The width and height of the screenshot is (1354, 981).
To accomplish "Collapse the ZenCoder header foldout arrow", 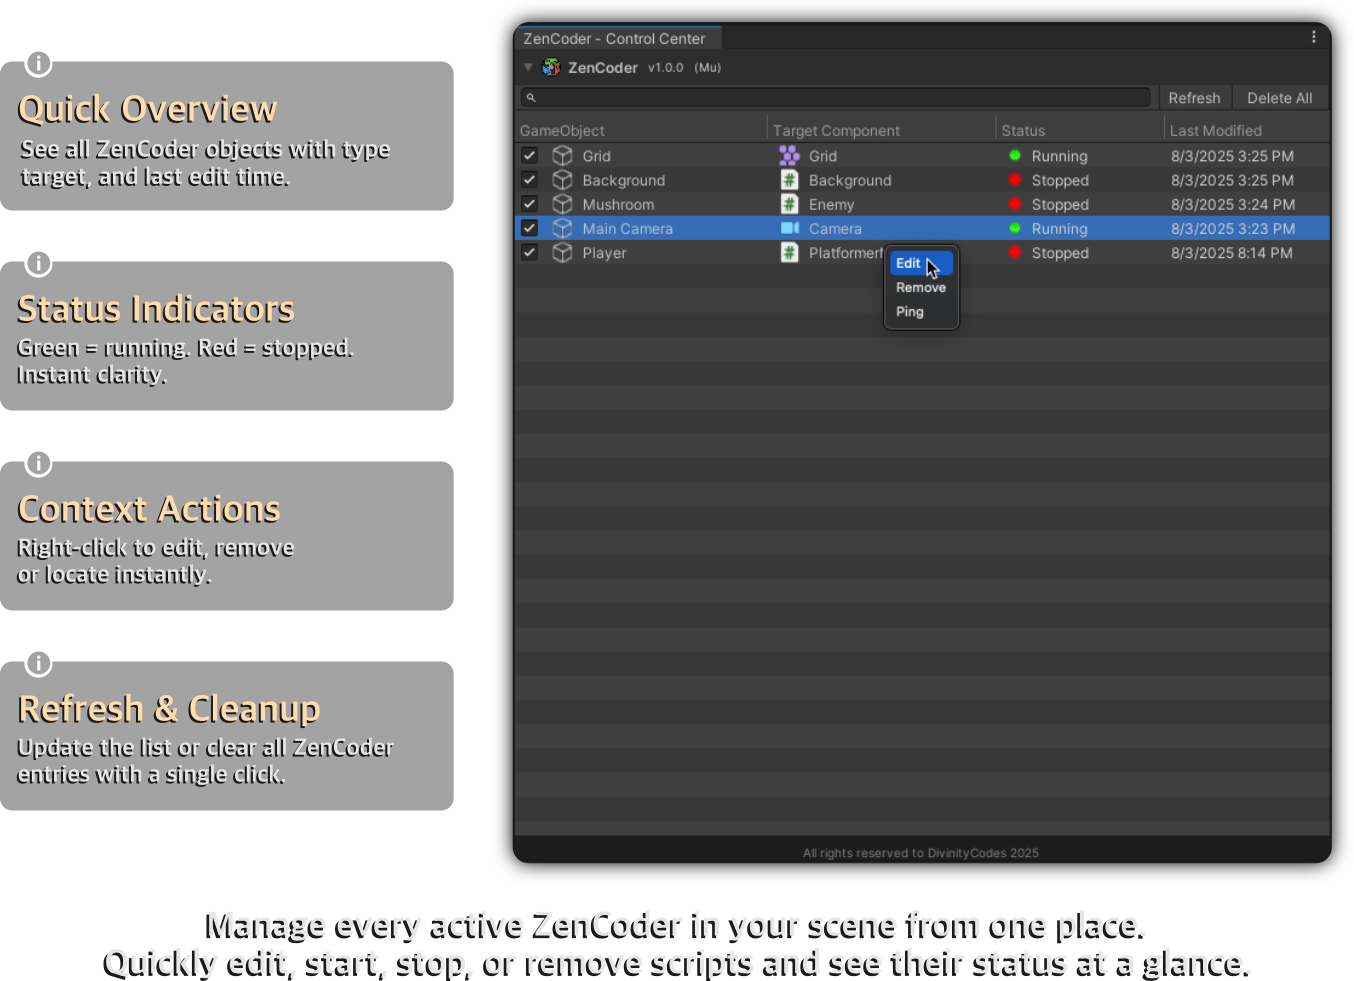I will (528, 67).
